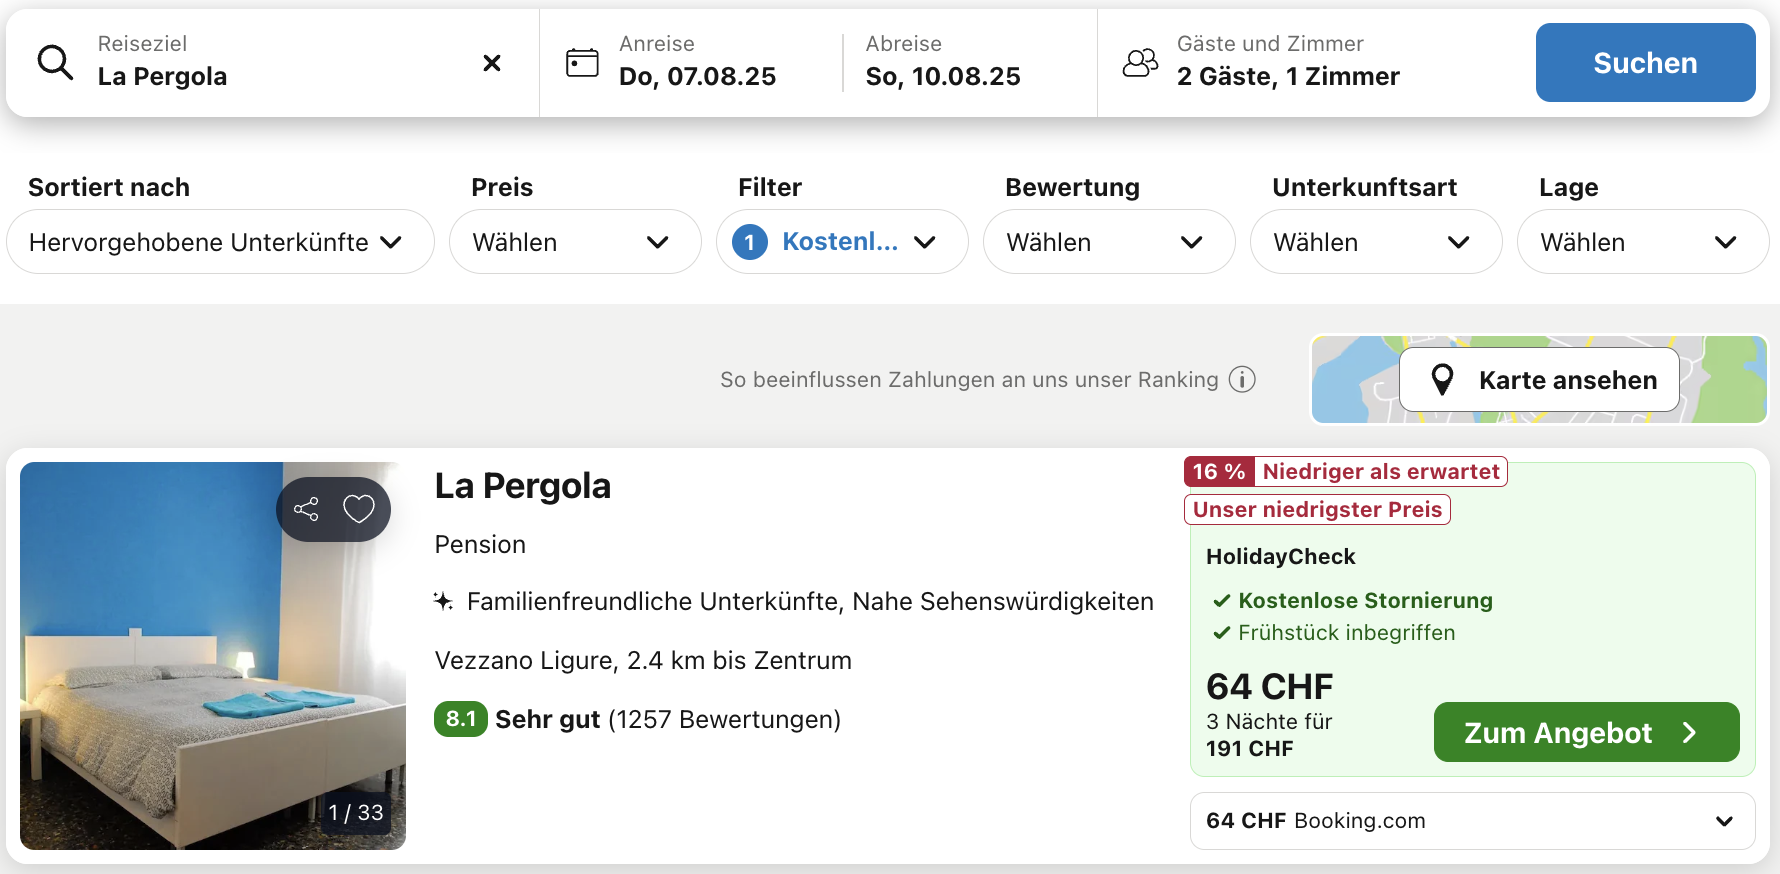Change Abreise date So, 10.08.25
Screen dimensions: 1780x874
coord(943,62)
